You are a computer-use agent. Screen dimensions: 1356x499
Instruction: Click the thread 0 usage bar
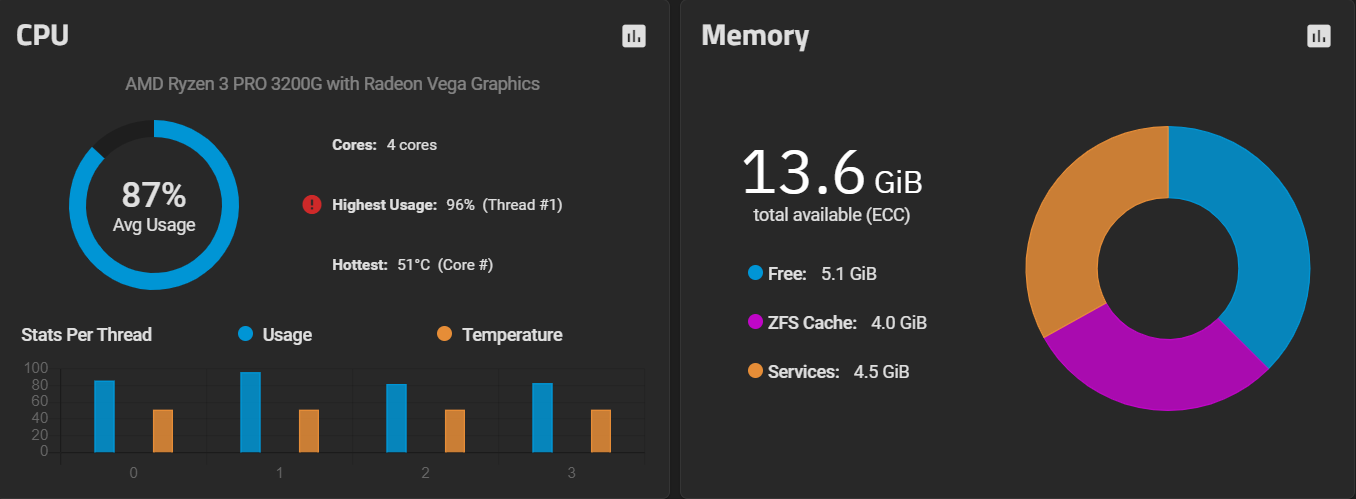point(104,416)
